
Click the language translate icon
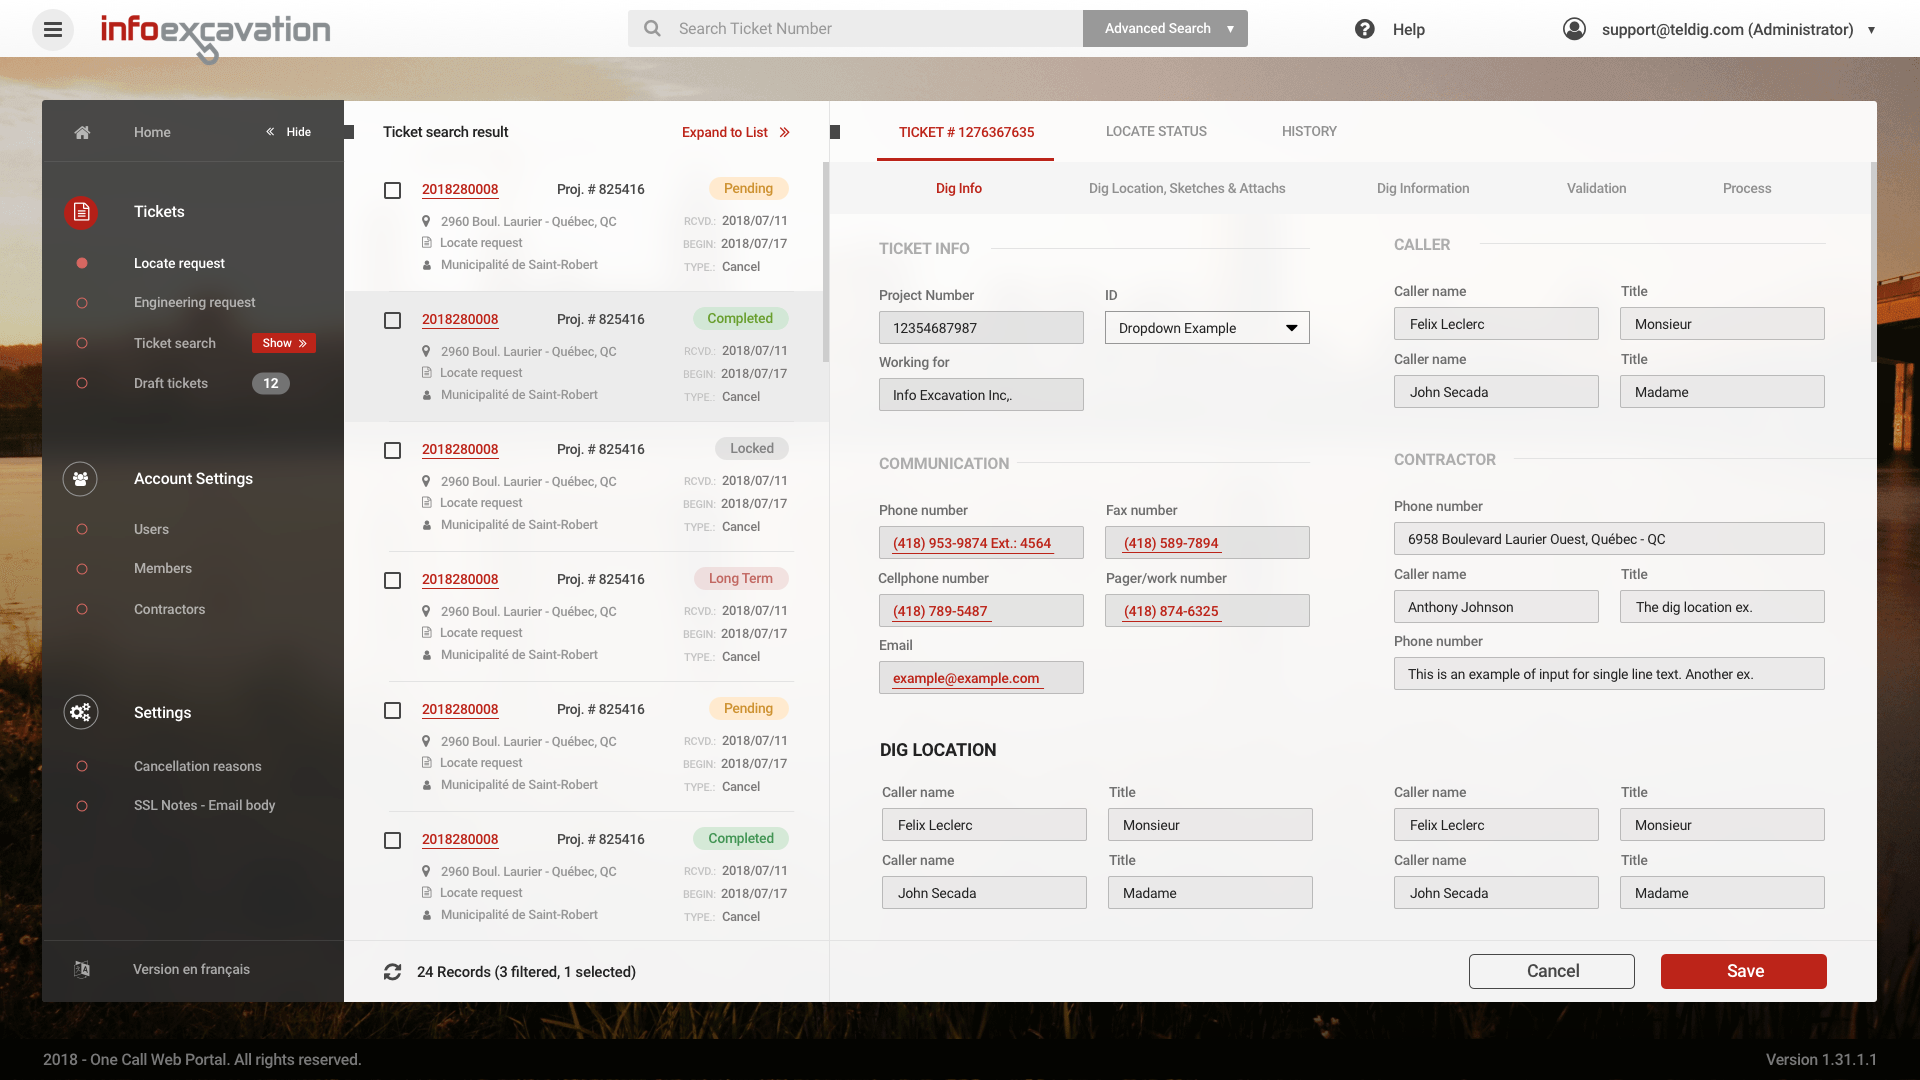(82, 969)
